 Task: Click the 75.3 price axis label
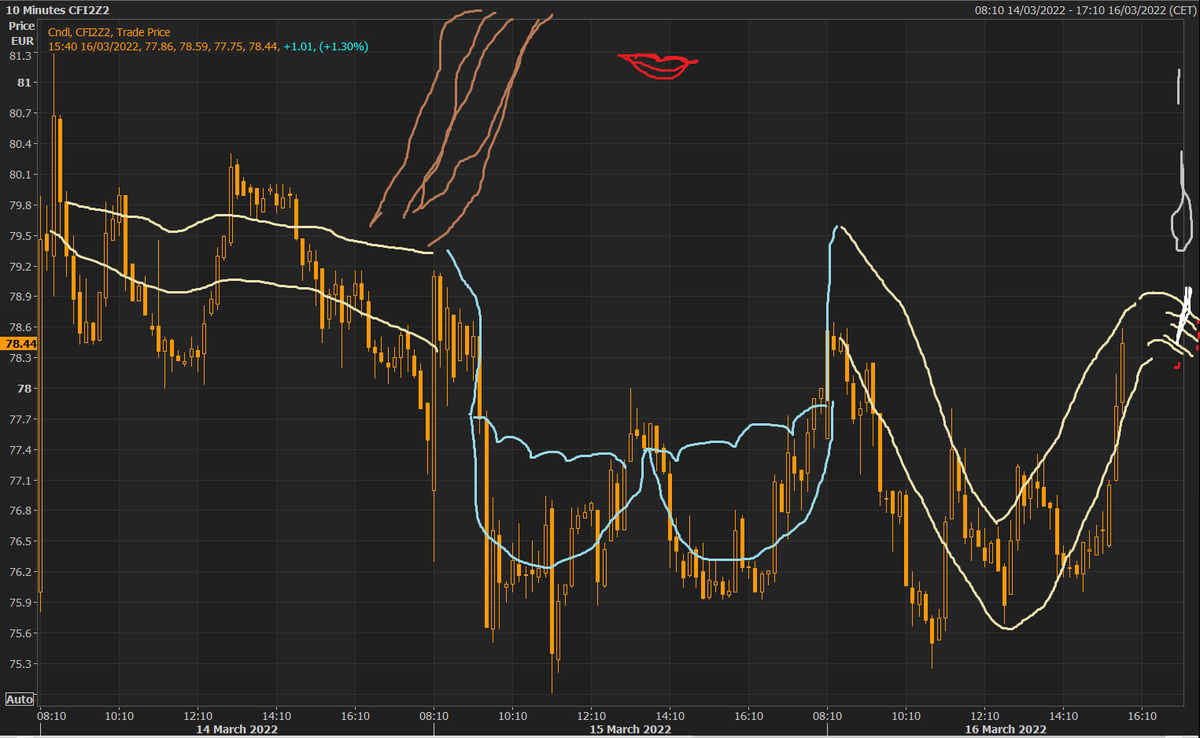click(x=22, y=664)
